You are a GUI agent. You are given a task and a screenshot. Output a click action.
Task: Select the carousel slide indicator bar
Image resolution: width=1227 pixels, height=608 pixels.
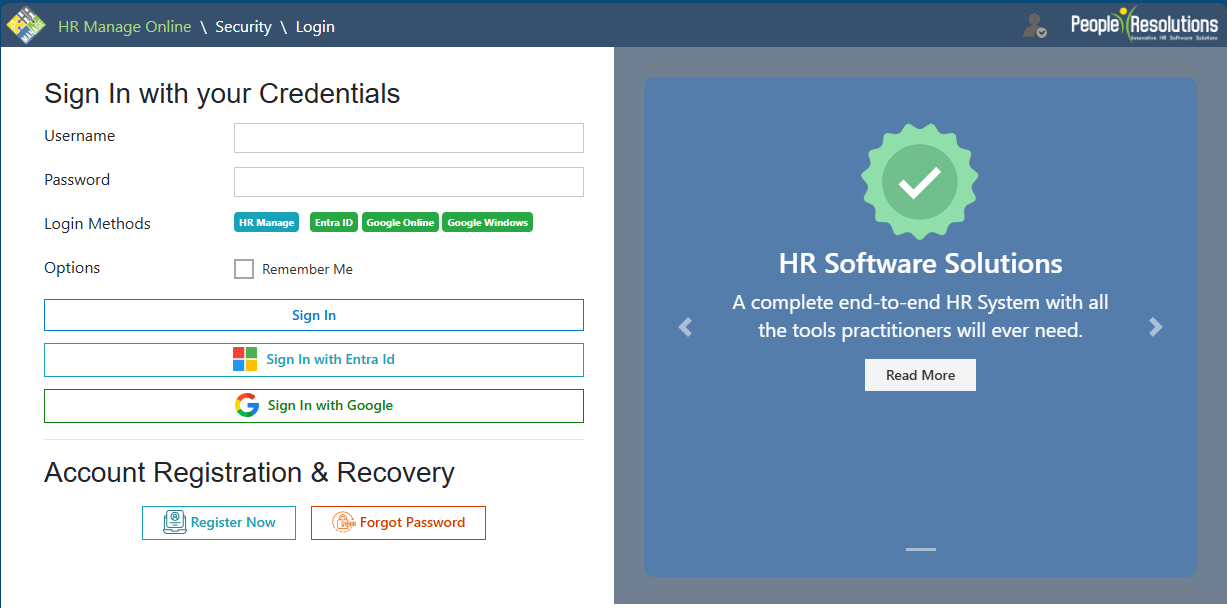[921, 549]
